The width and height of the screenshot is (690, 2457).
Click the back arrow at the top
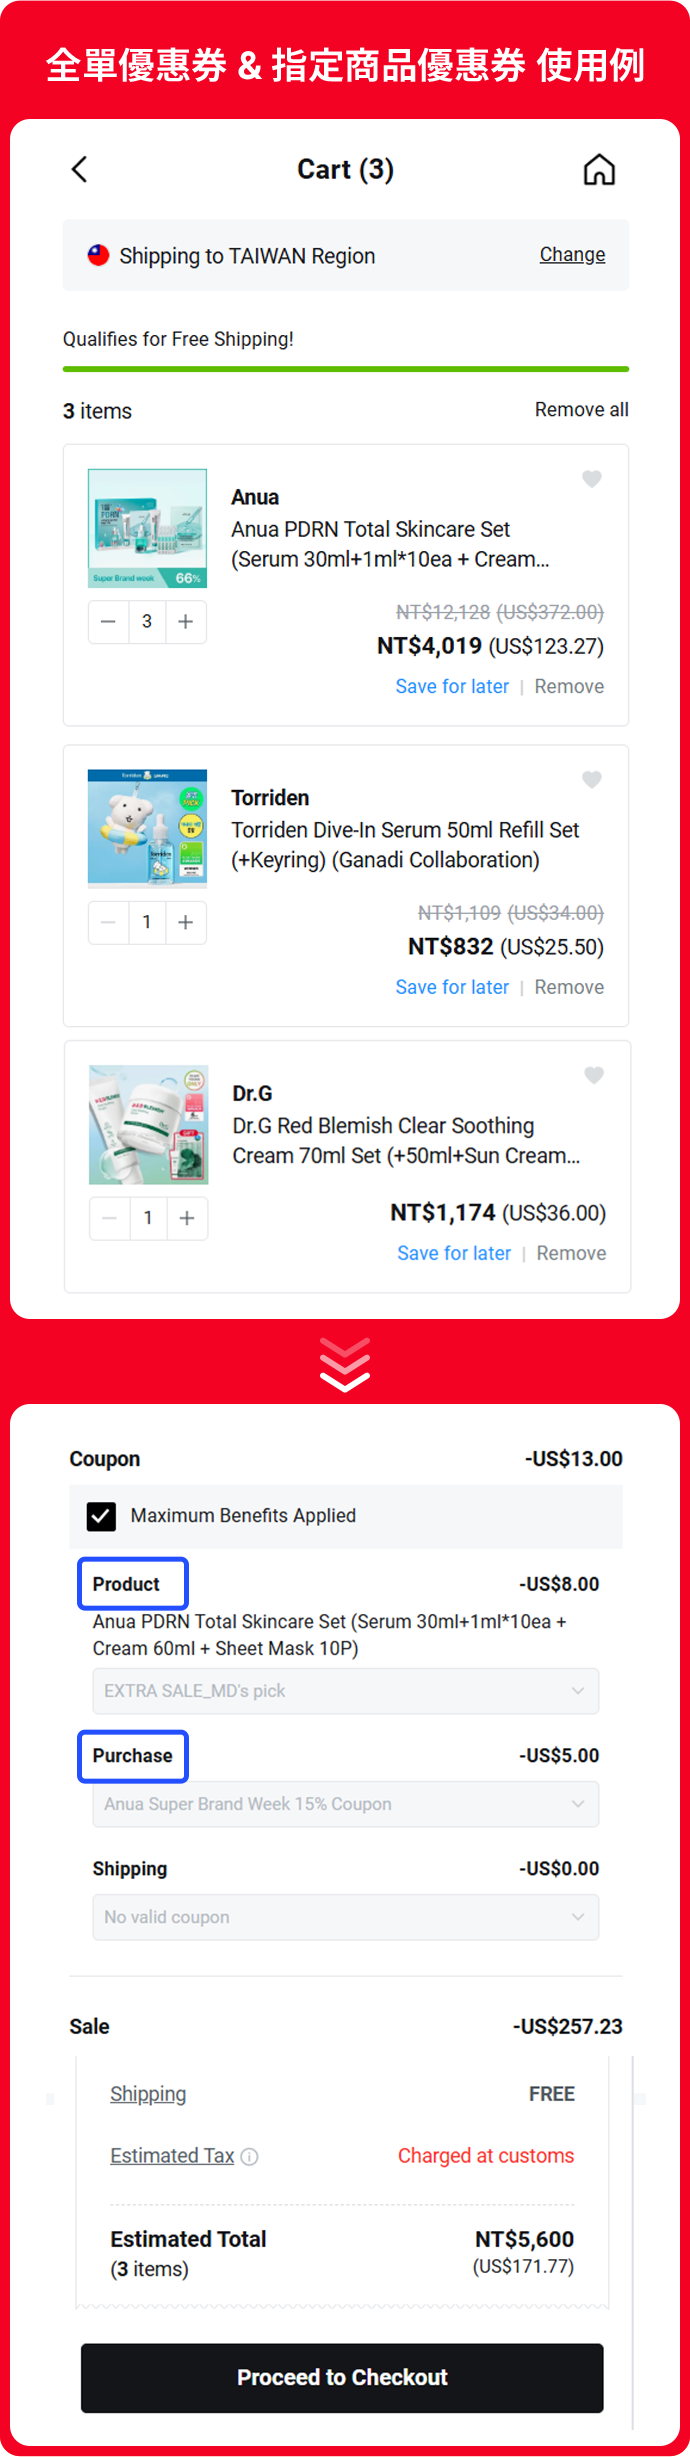click(x=81, y=169)
